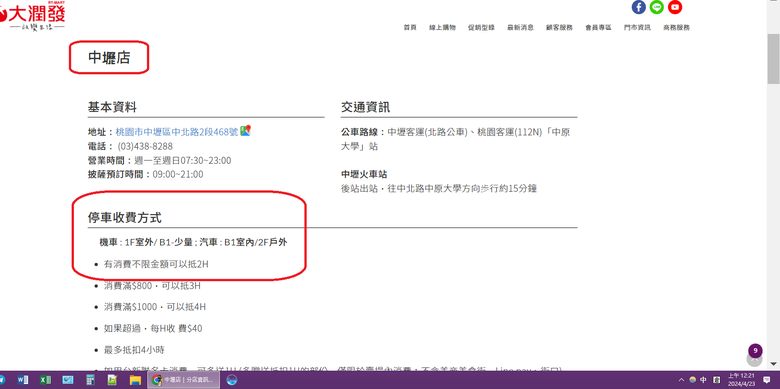This screenshot has height=389, width=780.
Task: Click the bullet 消費滿$800，可以抵3H
Action: click(x=152, y=286)
